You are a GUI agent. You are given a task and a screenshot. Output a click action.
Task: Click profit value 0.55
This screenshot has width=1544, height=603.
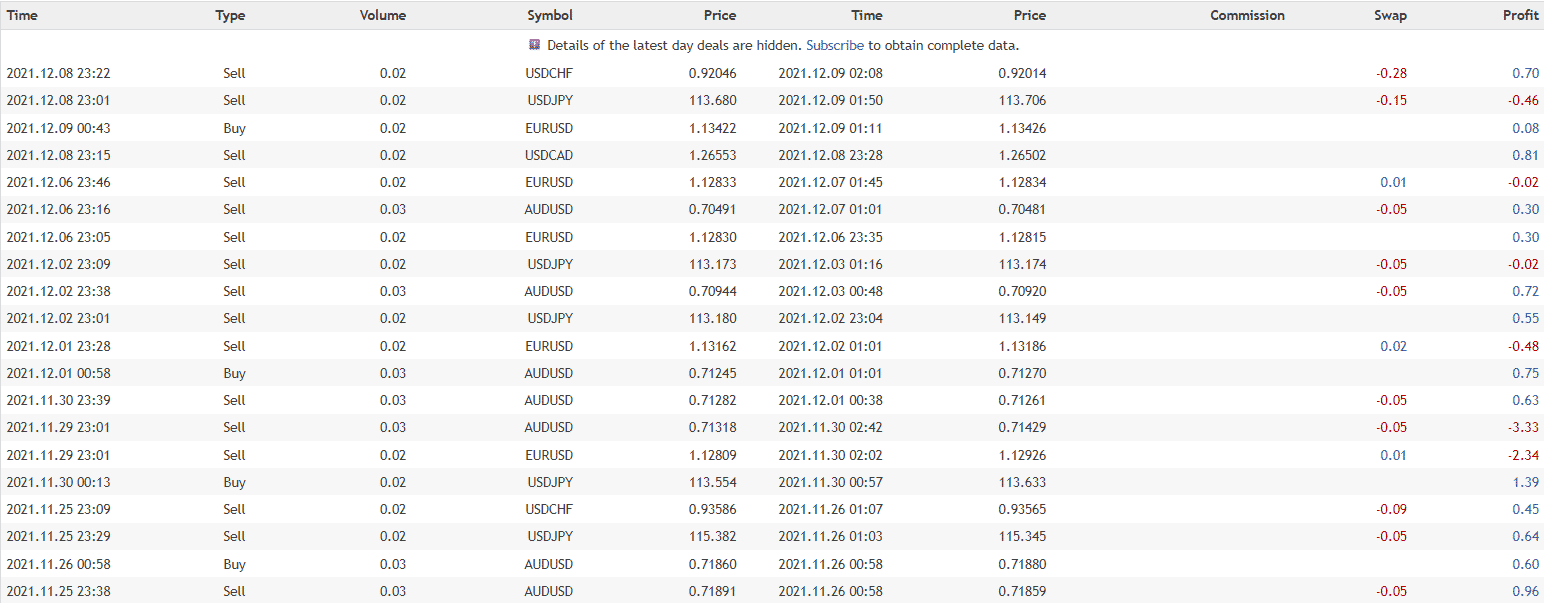click(x=1526, y=318)
